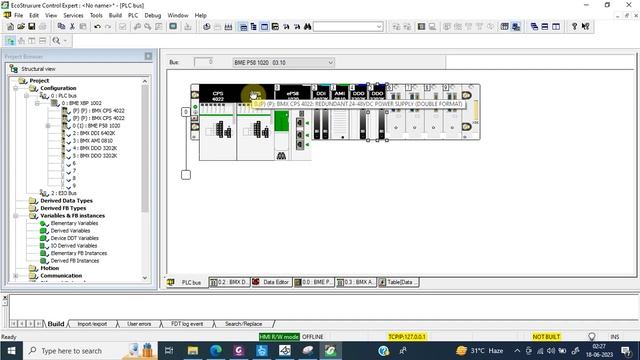Click the binoculars search icon
The image size is (640, 360).
pos(308,27)
